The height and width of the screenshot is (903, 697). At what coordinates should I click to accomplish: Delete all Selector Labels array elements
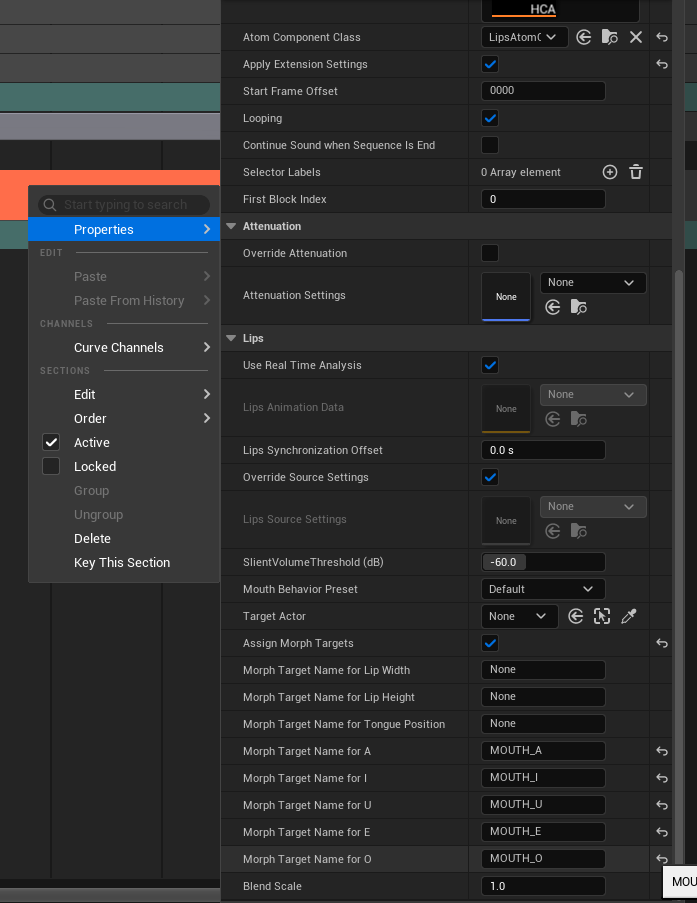click(635, 172)
